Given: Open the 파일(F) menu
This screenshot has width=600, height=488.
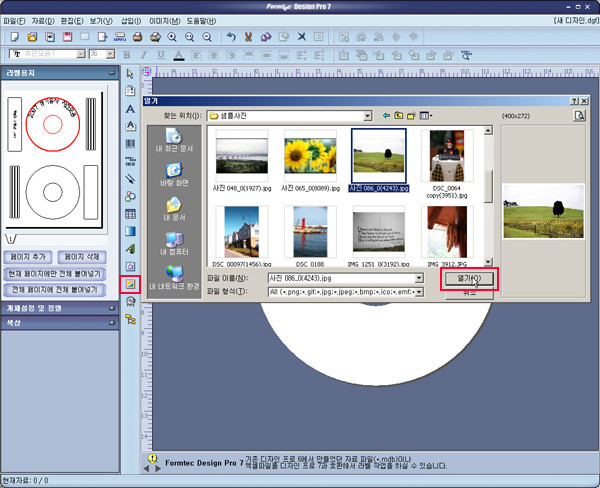Looking at the screenshot, I should click(12, 19).
